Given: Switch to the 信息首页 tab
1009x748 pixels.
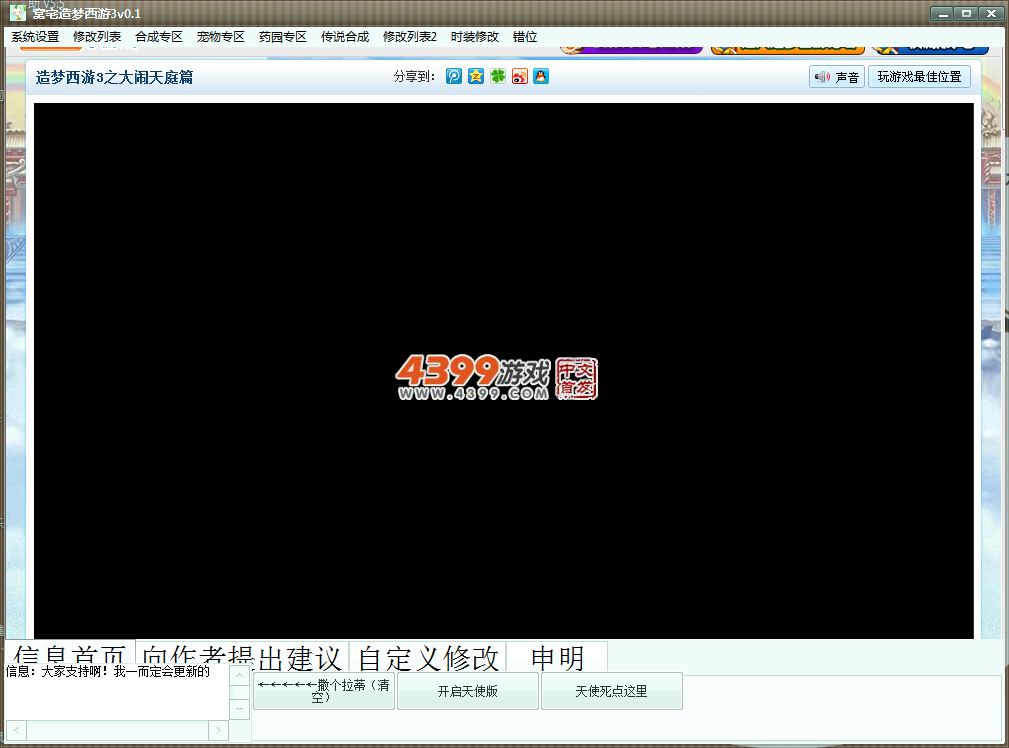Looking at the screenshot, I should (x=69, y=653).
